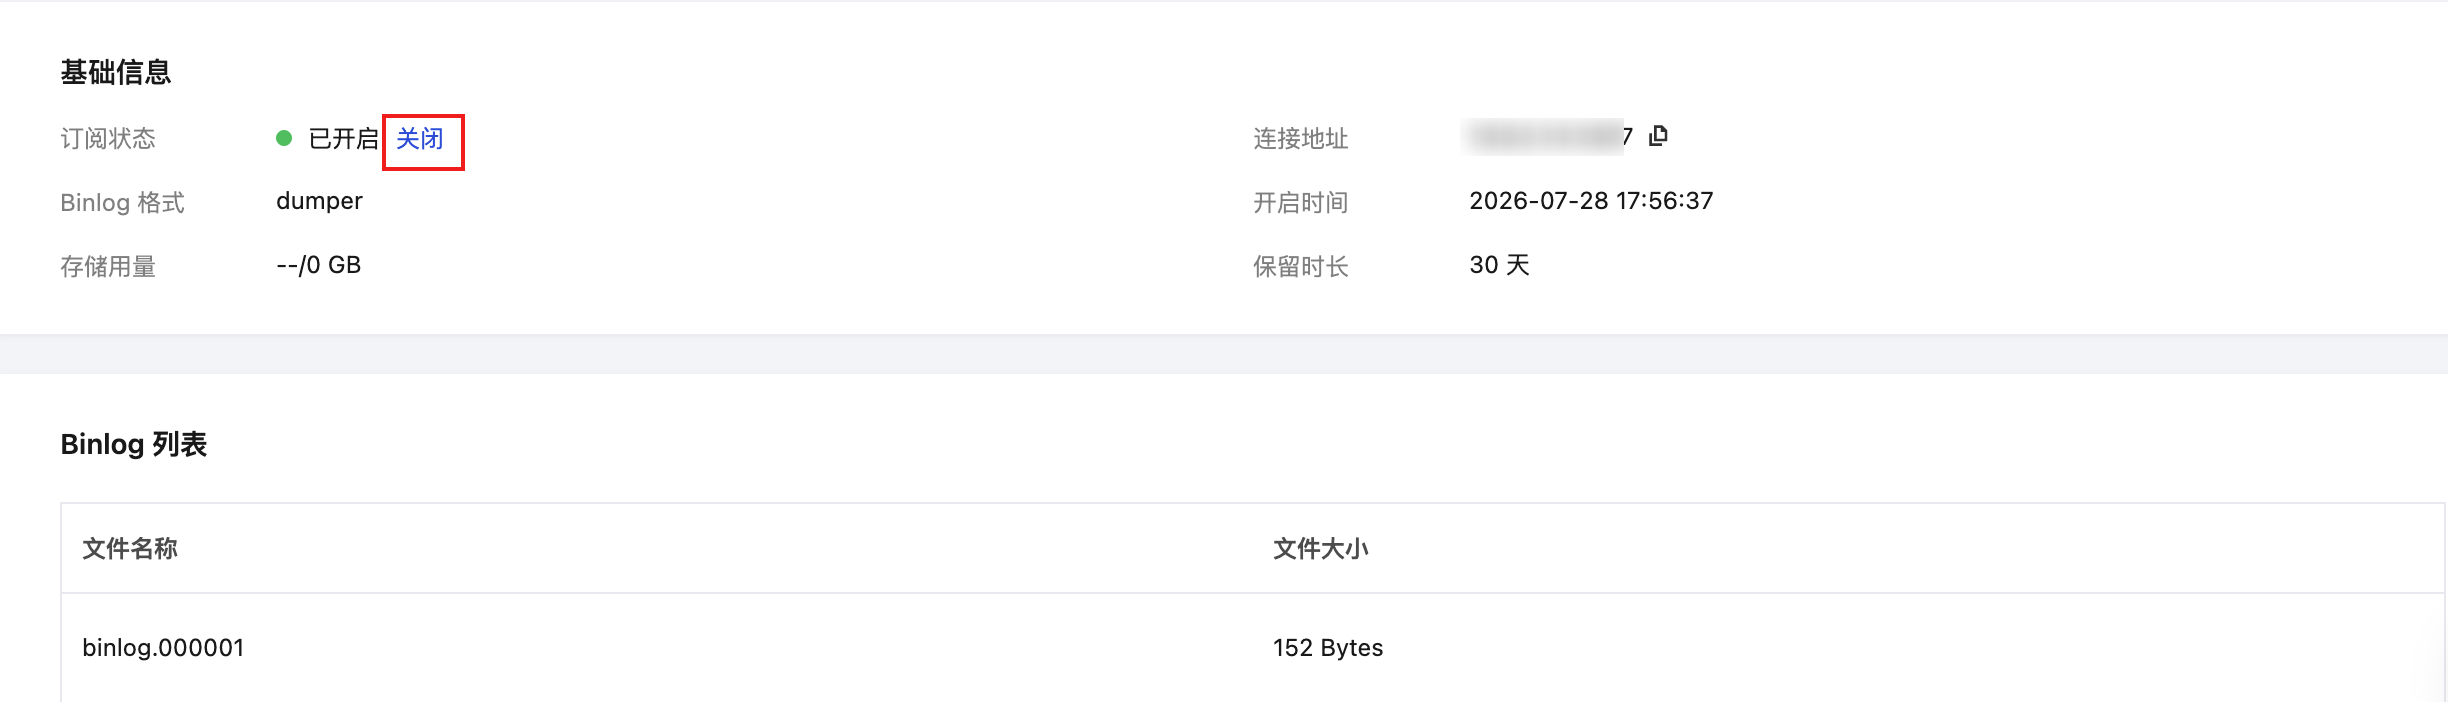Select the dumper Binlog format value
The width and height of the screenshot is (2448, 702).
[x=319, y=201]
